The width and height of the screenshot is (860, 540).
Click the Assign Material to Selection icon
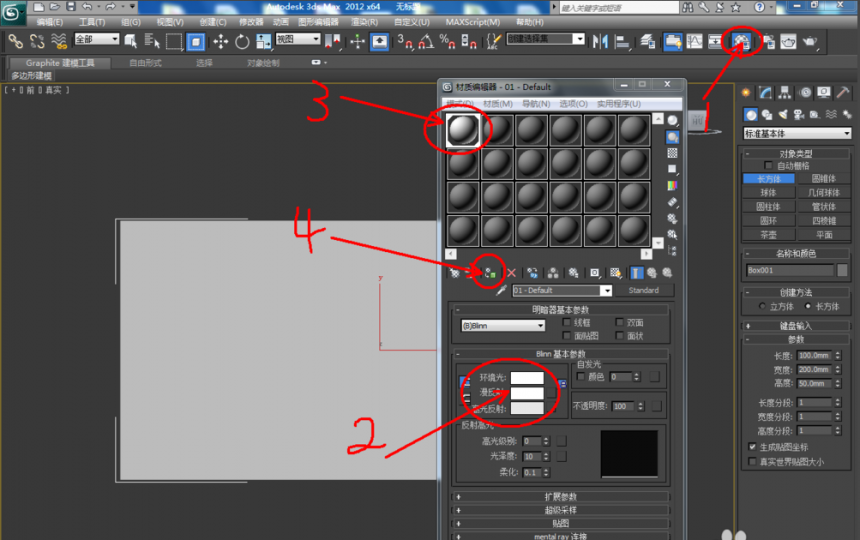pyautogui.click(x=490, y=272)
